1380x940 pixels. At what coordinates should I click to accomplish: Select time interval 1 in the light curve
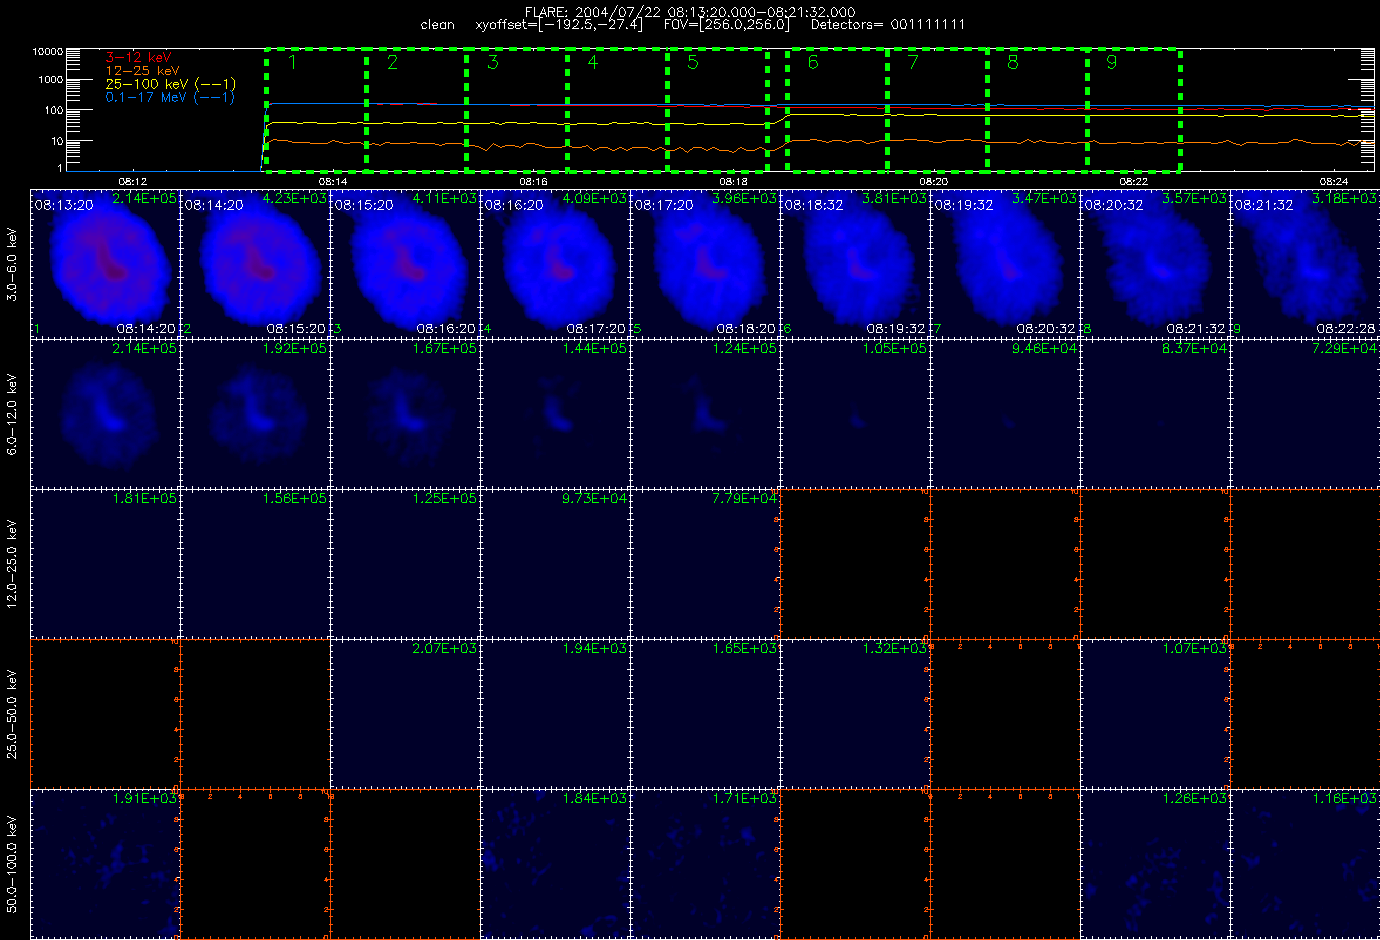[x=316, y=110]
